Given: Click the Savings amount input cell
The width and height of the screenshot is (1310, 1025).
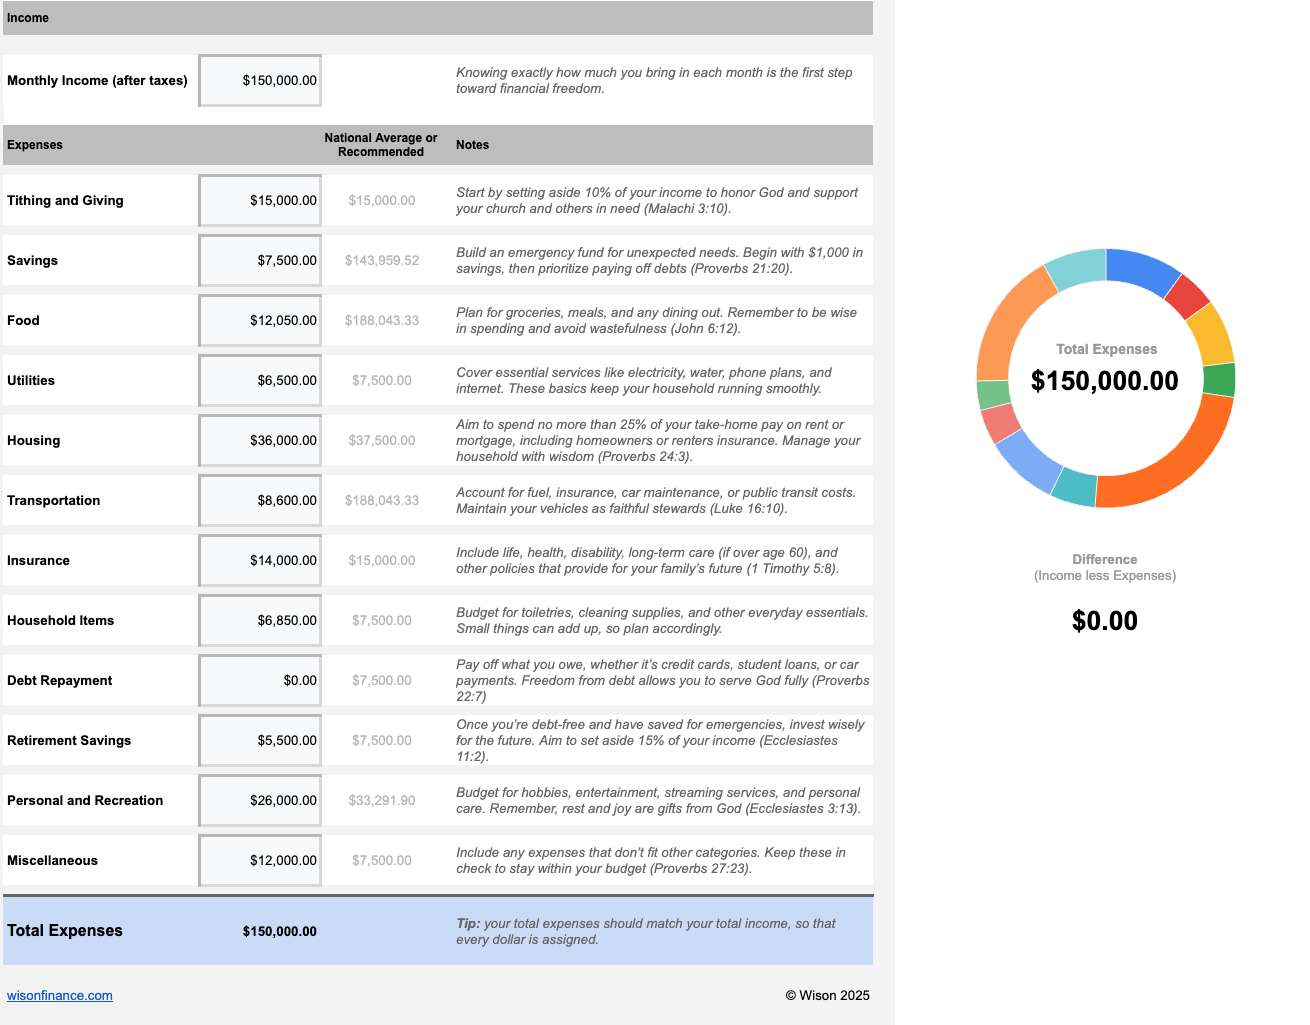Looking at the screenshot, I should pyautogui.click(x=260, y=261).
